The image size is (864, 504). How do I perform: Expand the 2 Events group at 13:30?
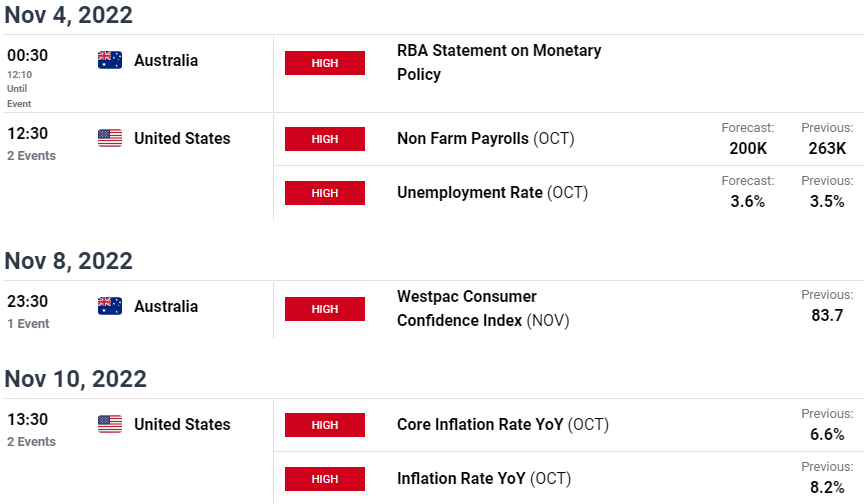31,442
